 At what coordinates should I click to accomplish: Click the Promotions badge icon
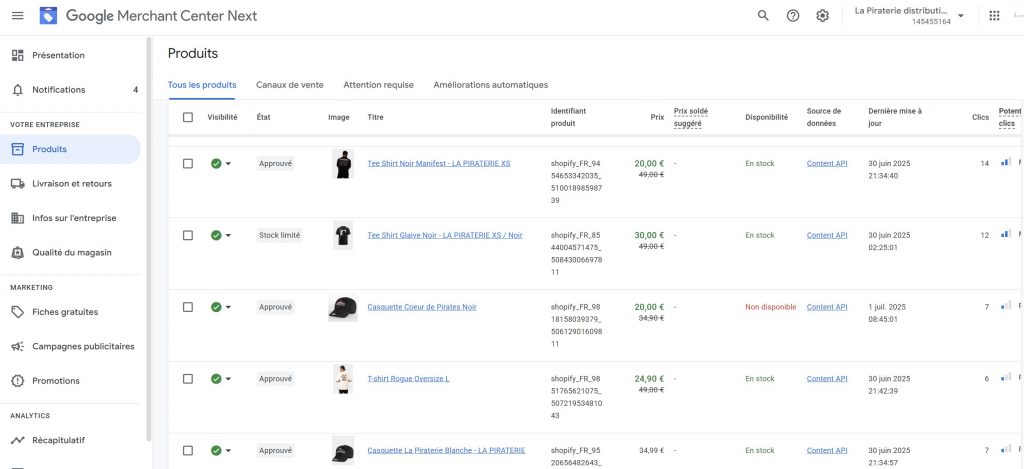tap(18, 381)
